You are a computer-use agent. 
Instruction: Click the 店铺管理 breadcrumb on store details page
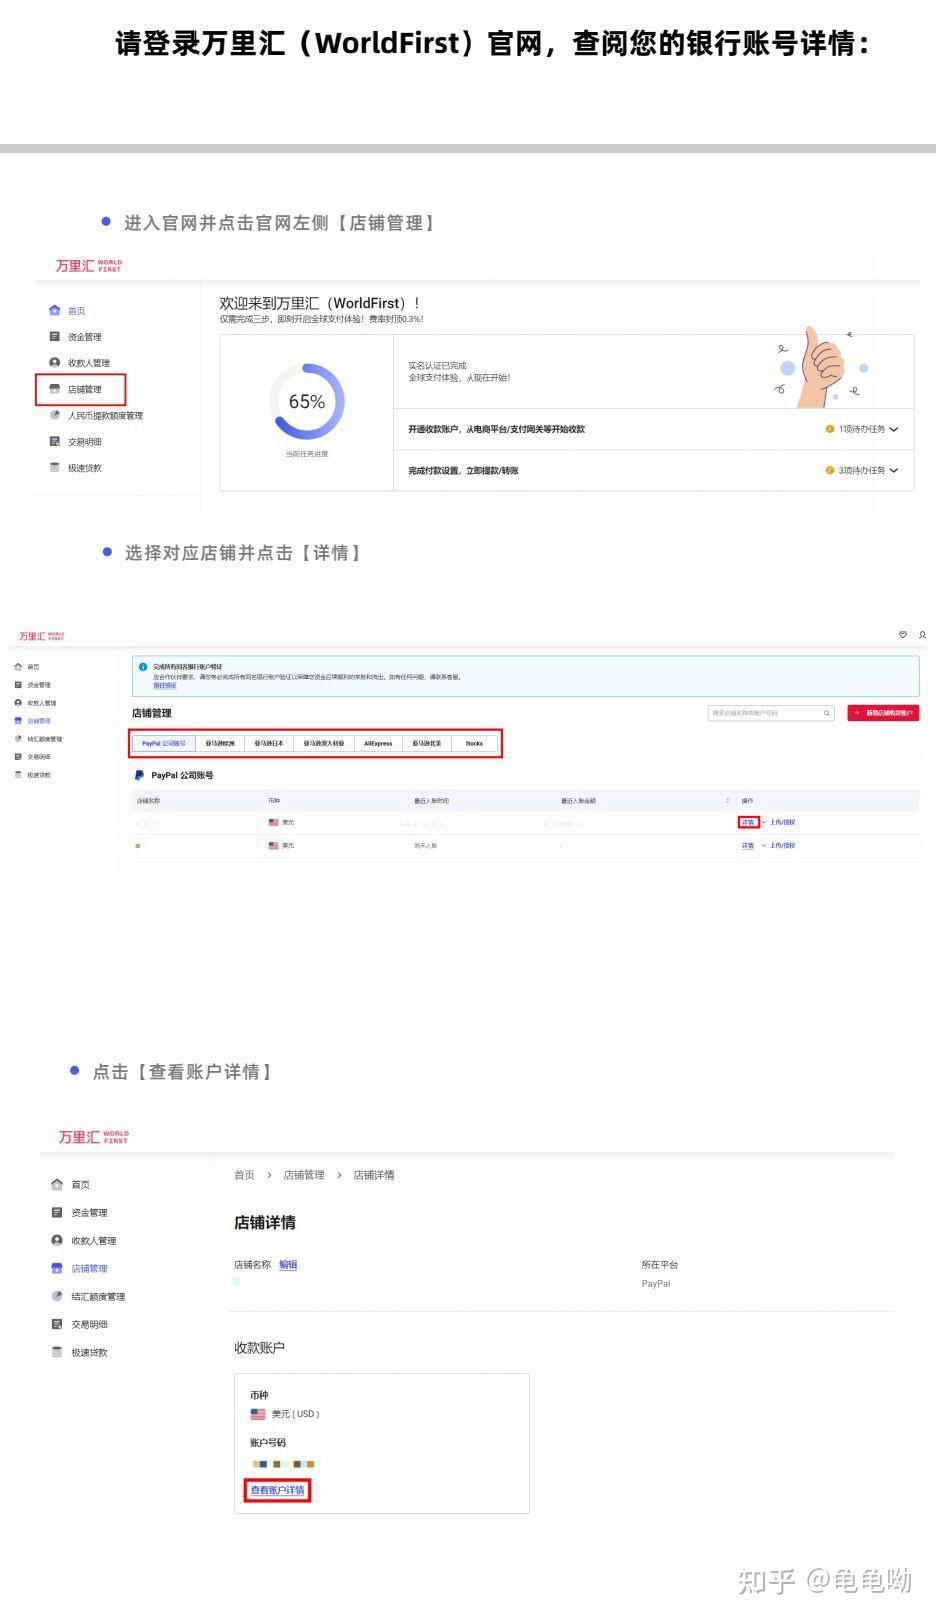pyautogui.click(x=304, y=1175)
